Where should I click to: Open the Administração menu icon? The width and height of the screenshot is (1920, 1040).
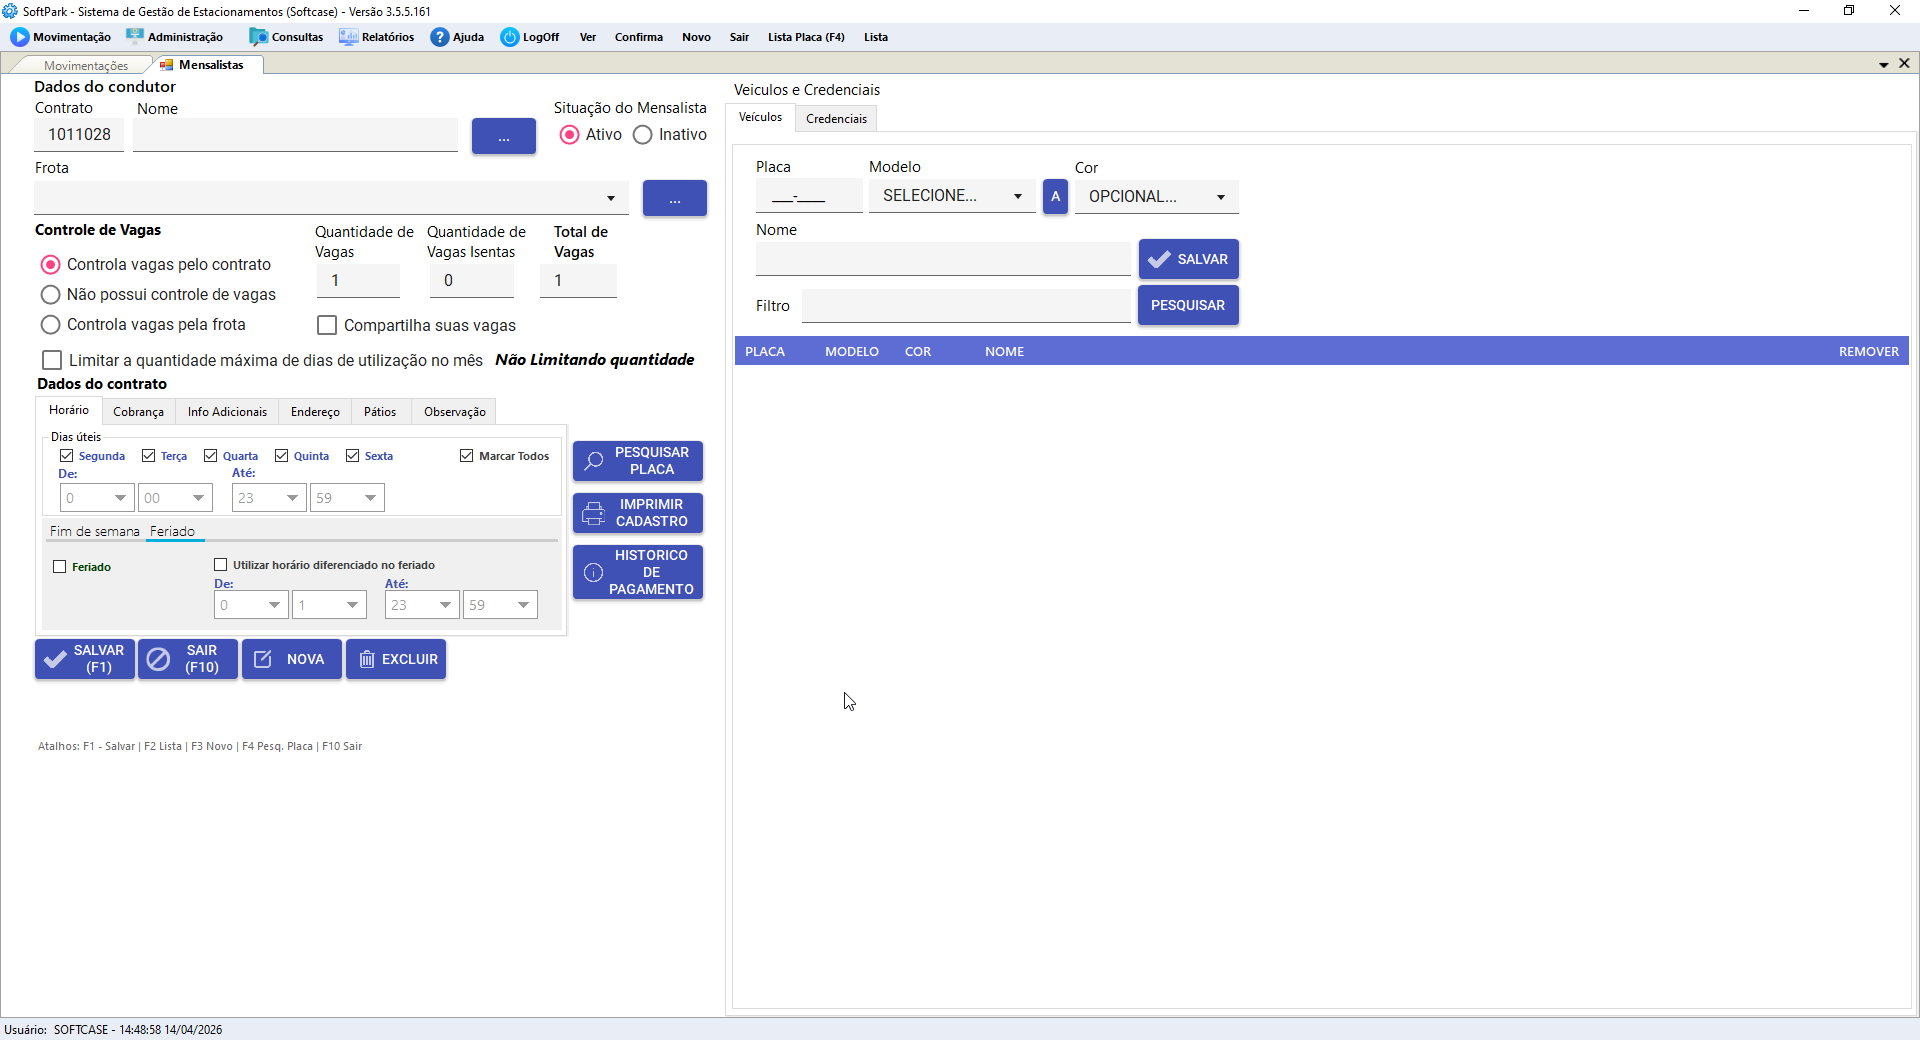(x=135, y=37)
